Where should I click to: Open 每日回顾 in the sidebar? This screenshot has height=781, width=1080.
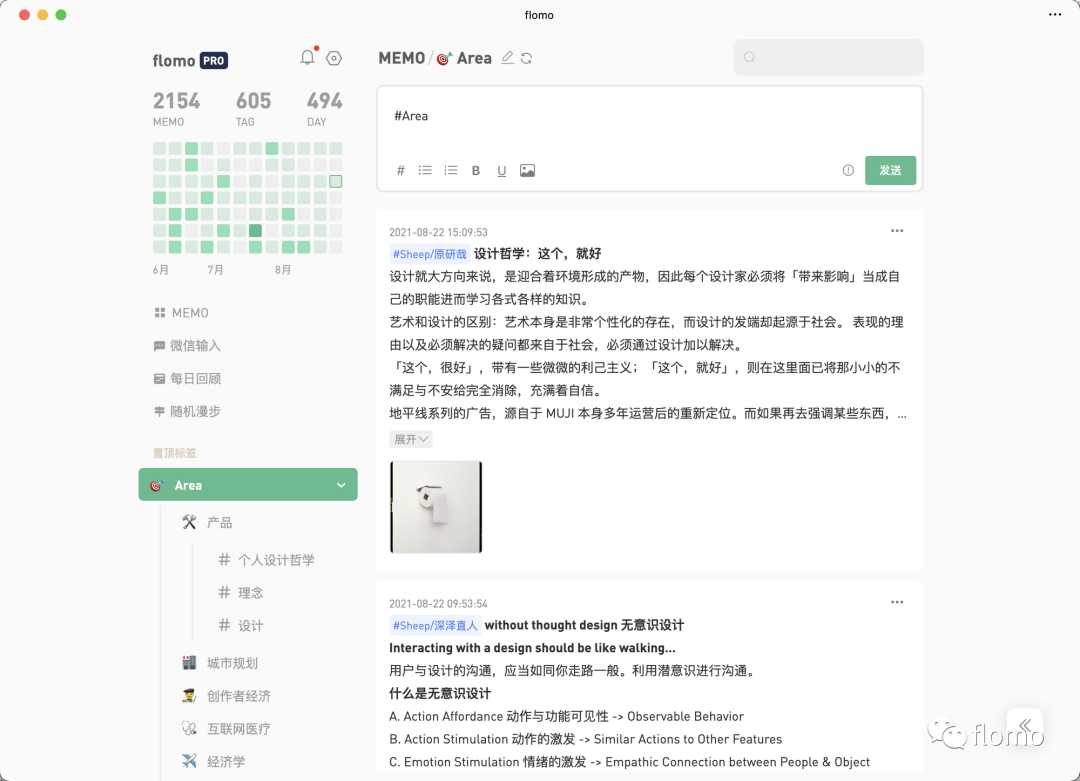187,379
